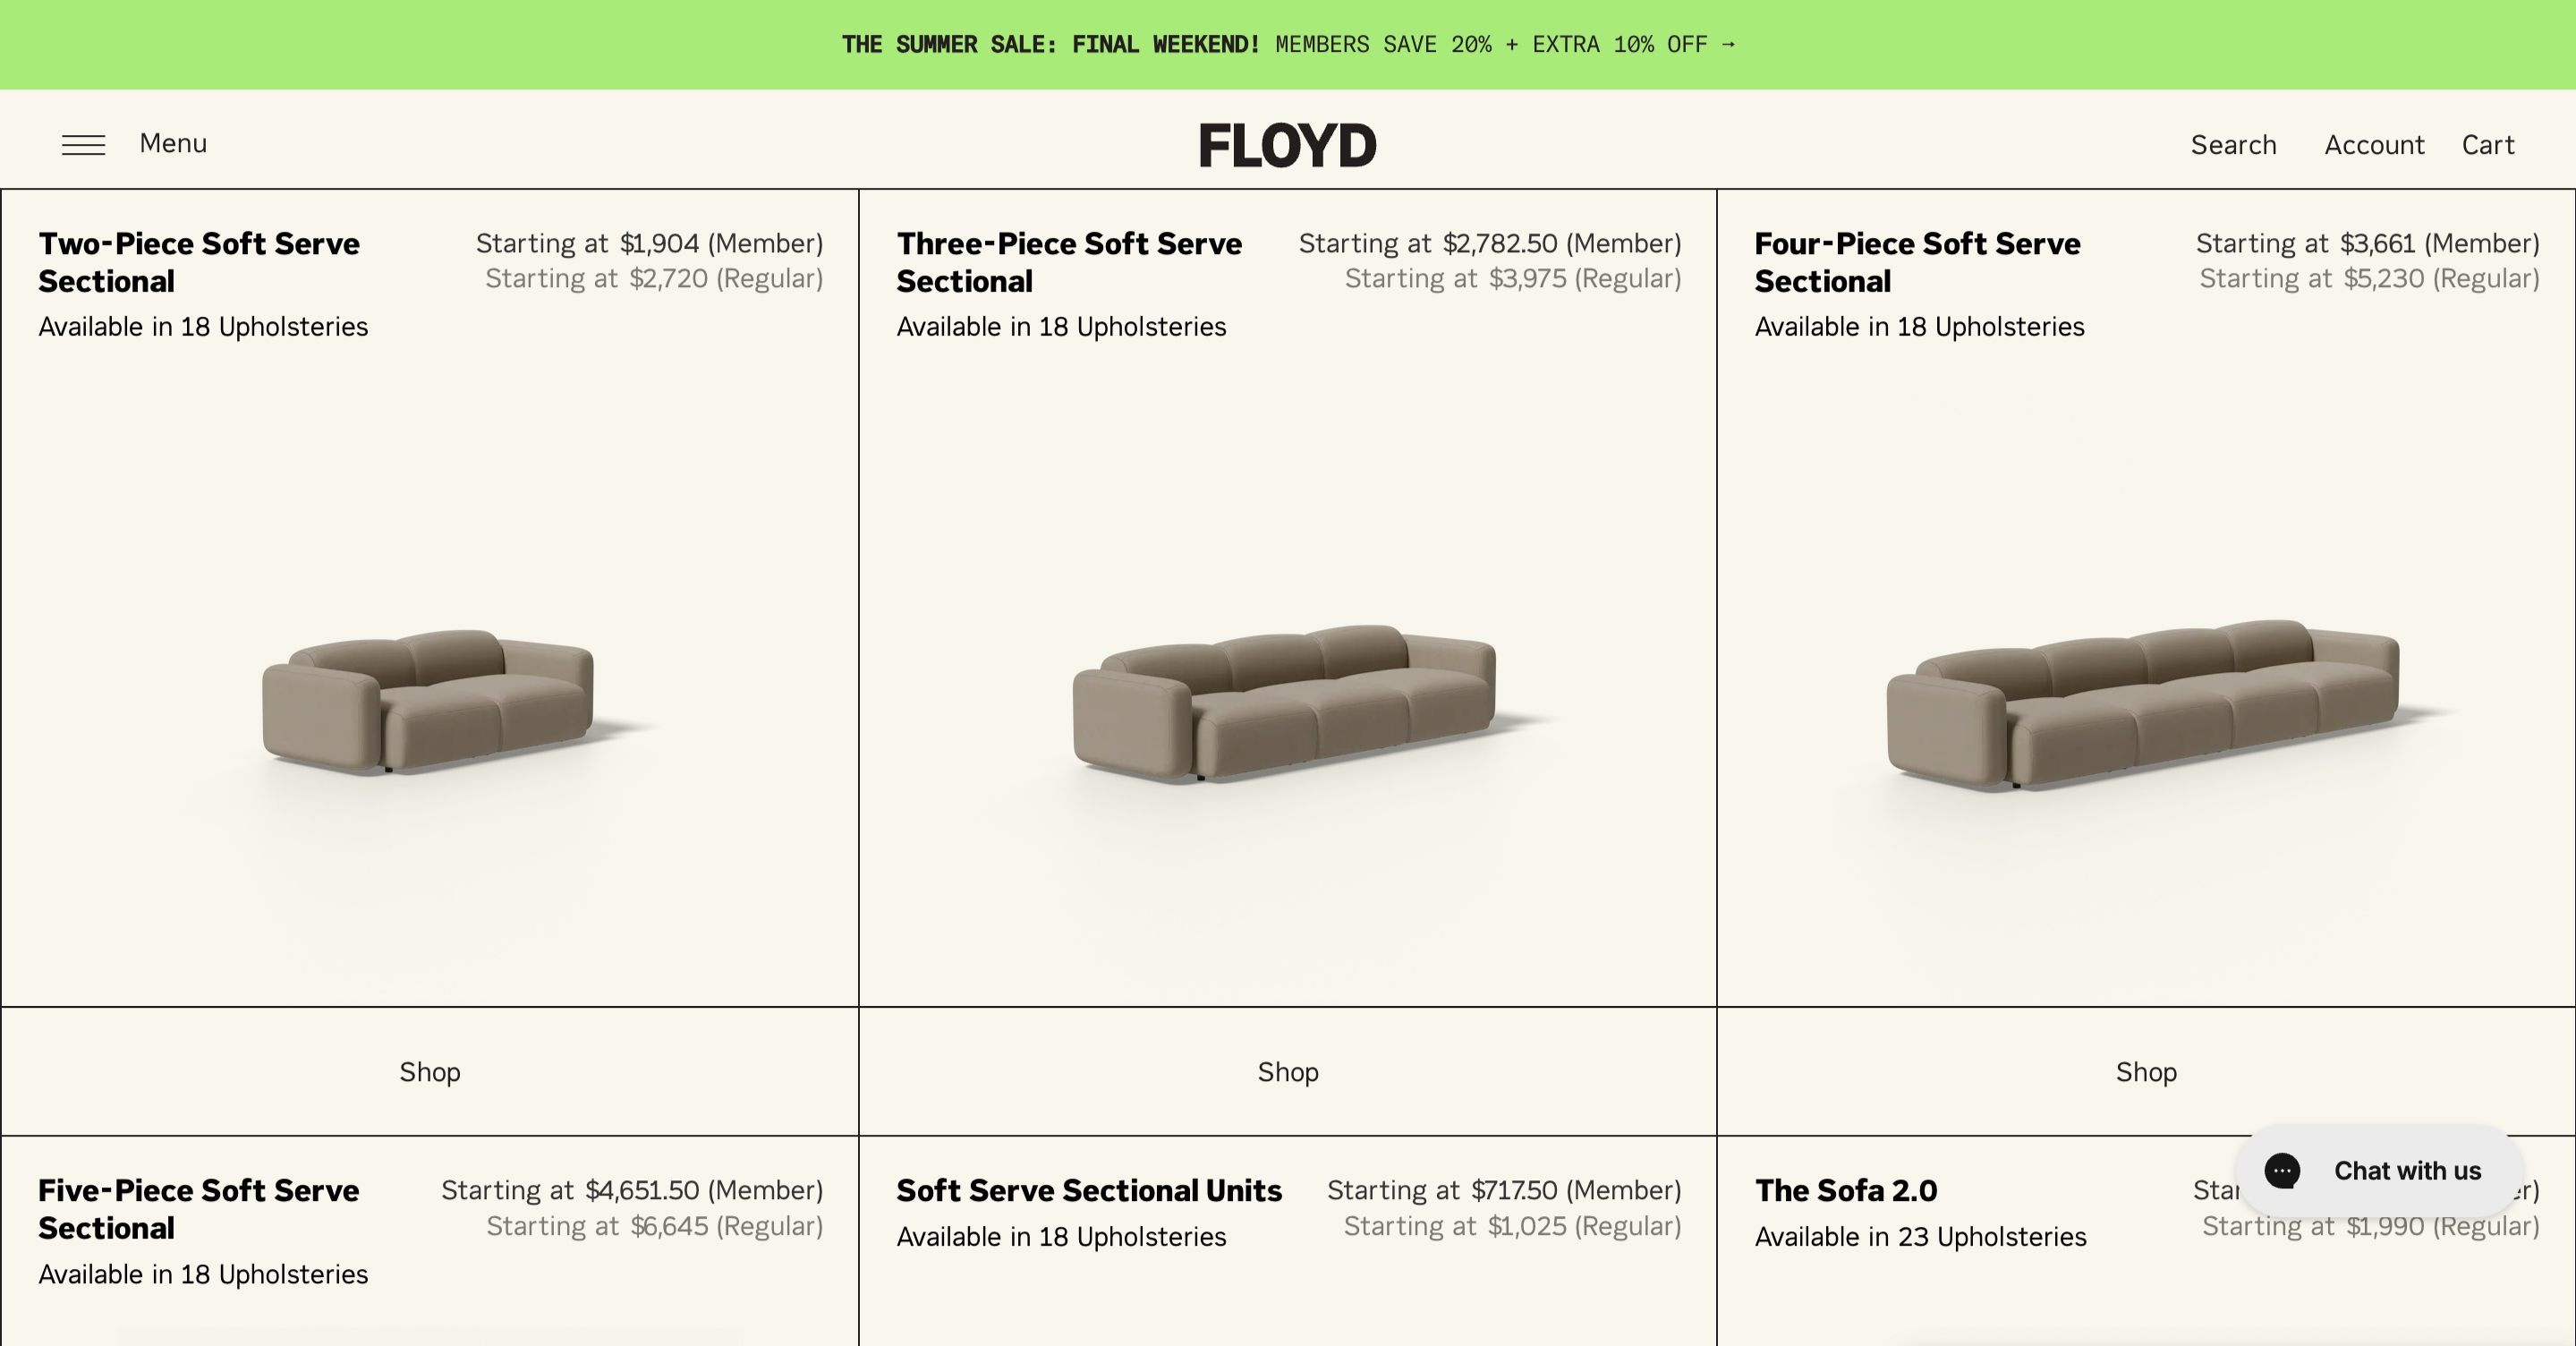Open Search in the header
The width and height of the screenshot is (2576, 1346).
tap(2233, 145)
